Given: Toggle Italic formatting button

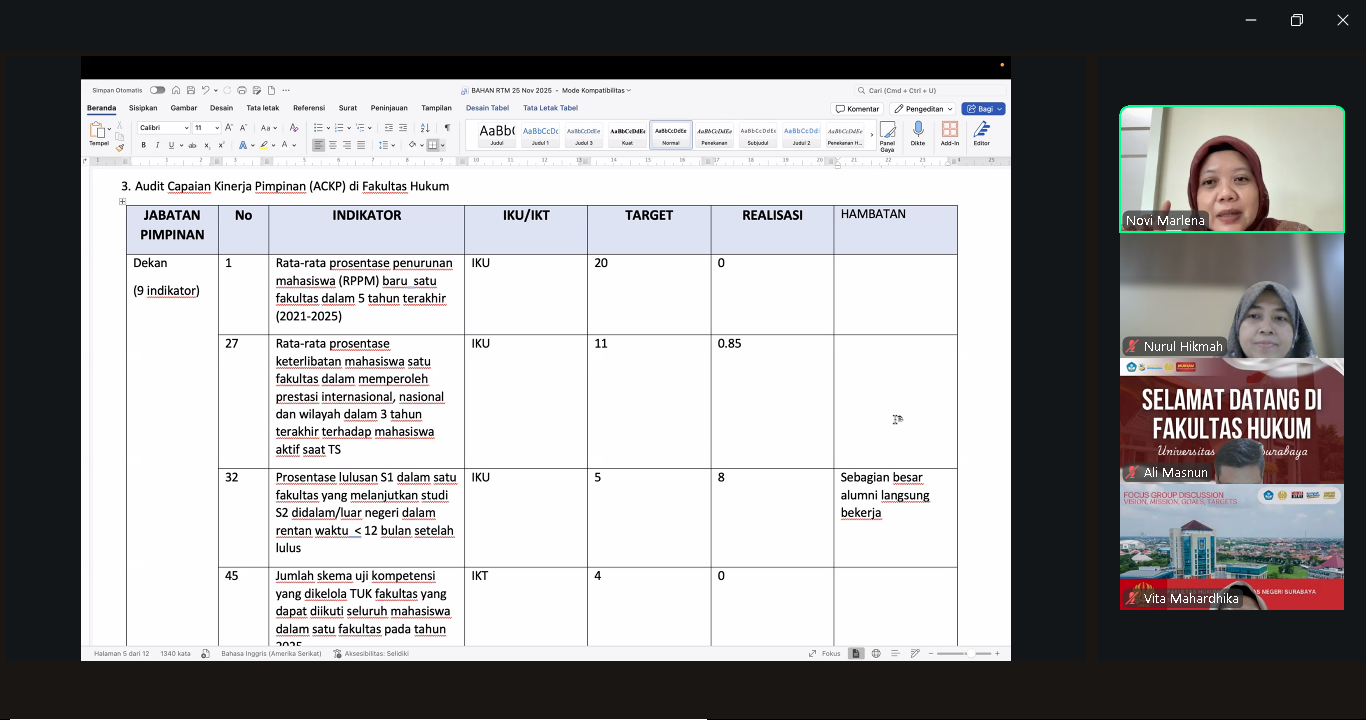Looking at the screenshot, I should pyautogui.click(x=156, y=145).
